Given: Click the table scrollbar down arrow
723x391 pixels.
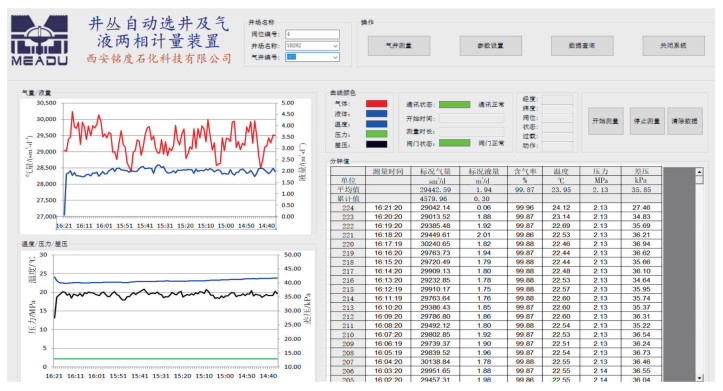Looking at the screenshot, I should pyautogui.click(x=699, y=378).
